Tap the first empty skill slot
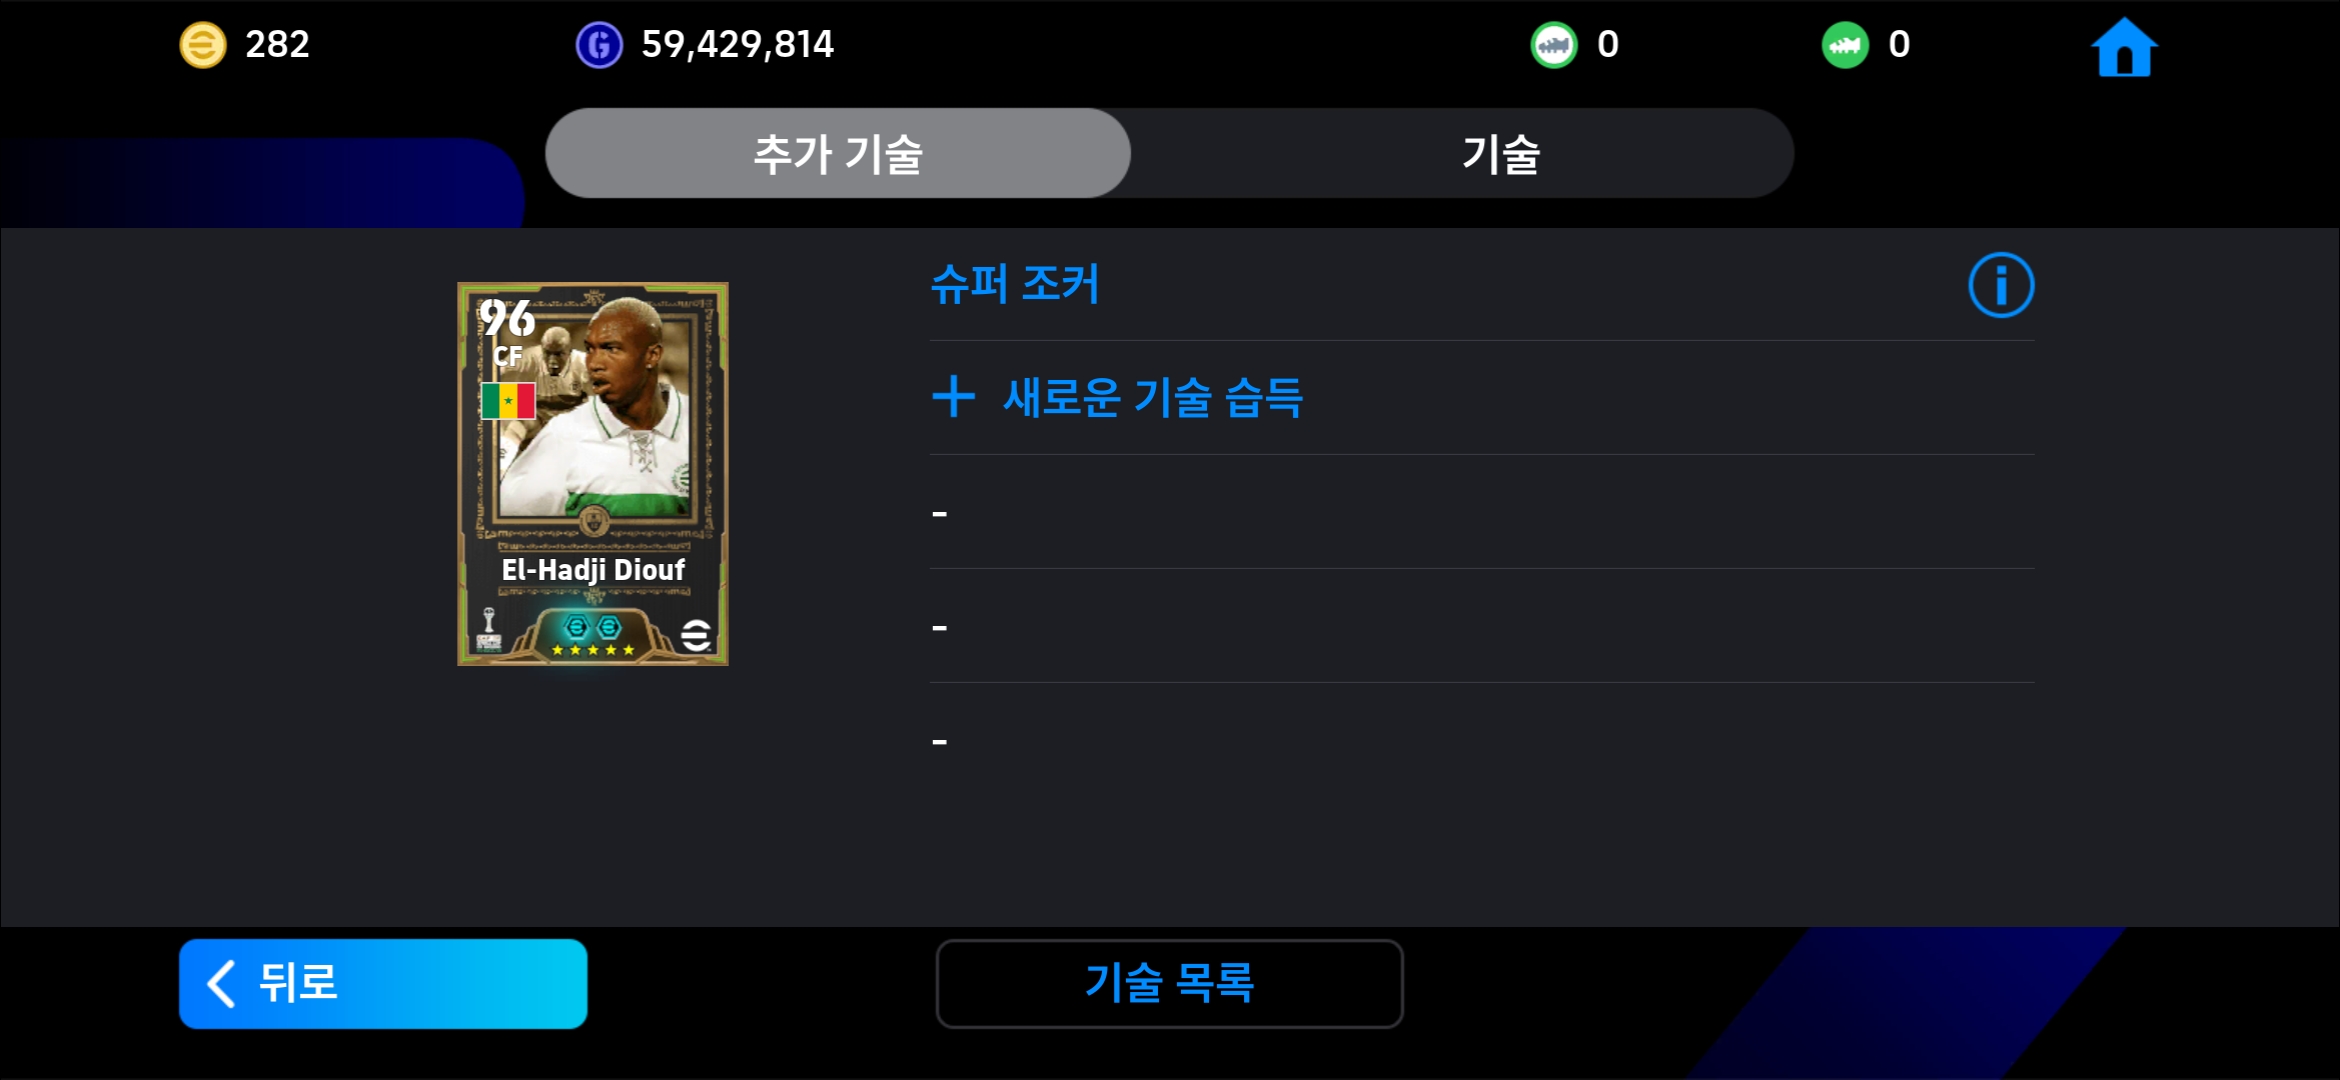Viewport: 2340px width, 1080px height. [1482, 512]
